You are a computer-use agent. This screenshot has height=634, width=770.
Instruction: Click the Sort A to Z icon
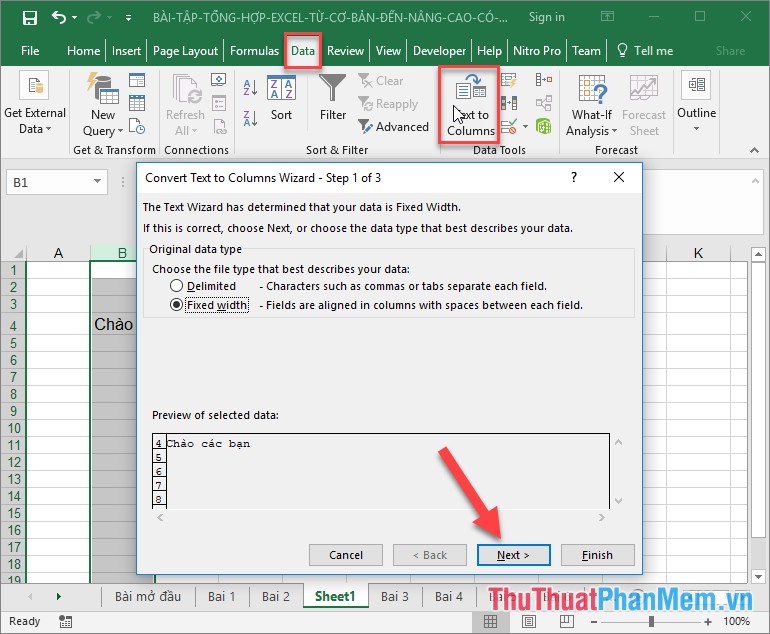pyautogui.click(x=250, y=88)
